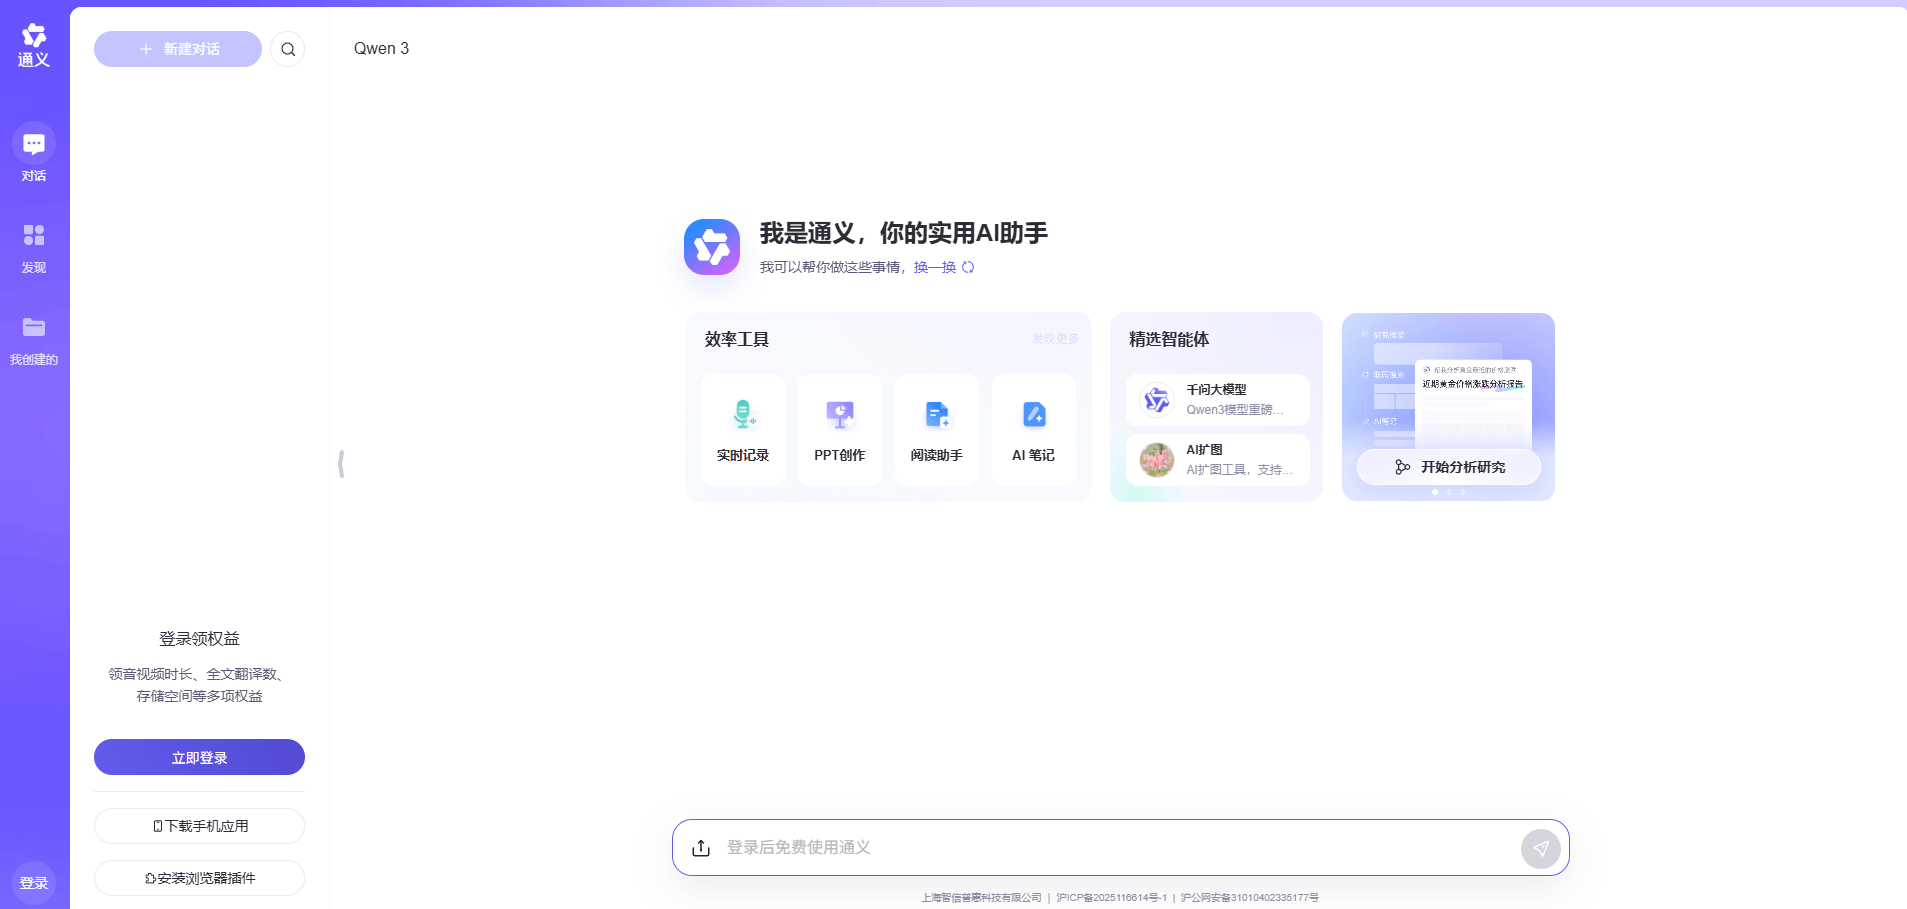Screen dimensions: 1907x909
Task: Click the Qwen 3 model title
Action: click(381, 48)
